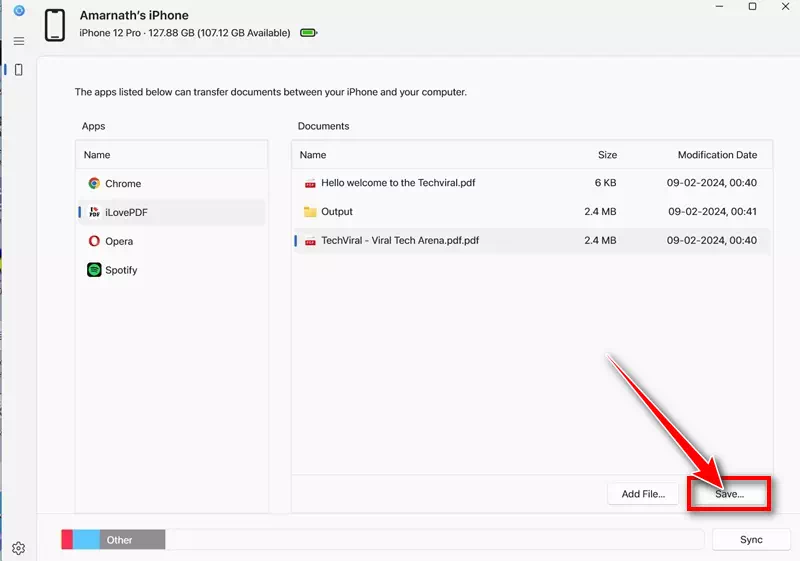Close the Apple Devices window
This screenshot has height=561, width=800.
[785, 7]
